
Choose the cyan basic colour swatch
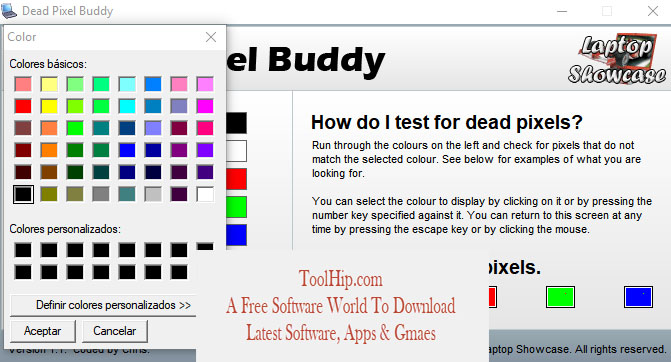127,106
